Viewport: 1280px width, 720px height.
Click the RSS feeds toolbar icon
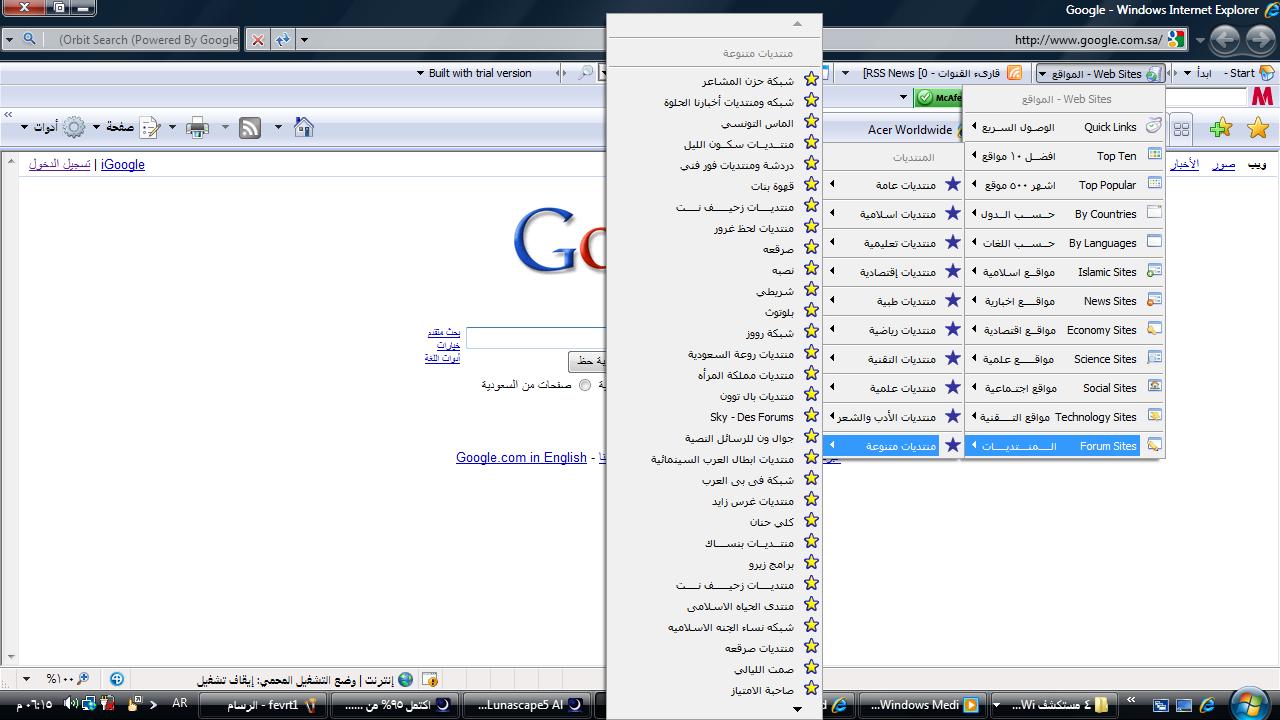(250, 127)
